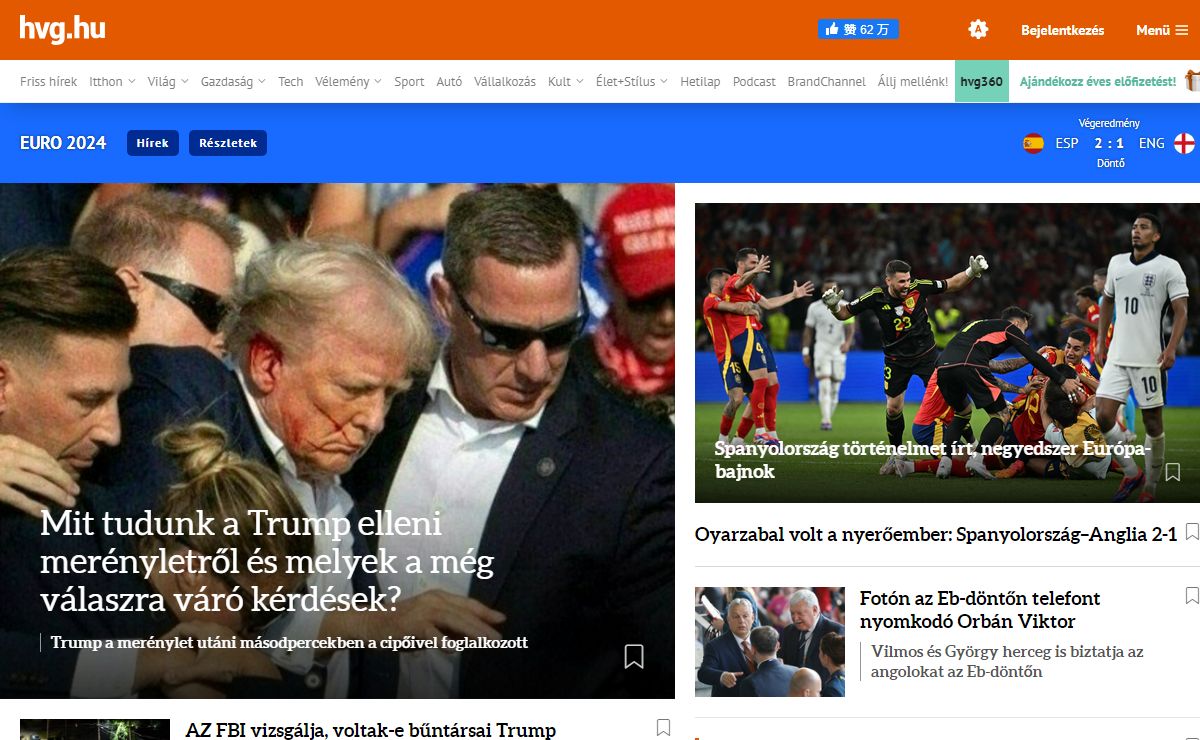Open the hamburger Menü button
The width and height of the screenshot is (1200, 740).
coord(1162,30)
